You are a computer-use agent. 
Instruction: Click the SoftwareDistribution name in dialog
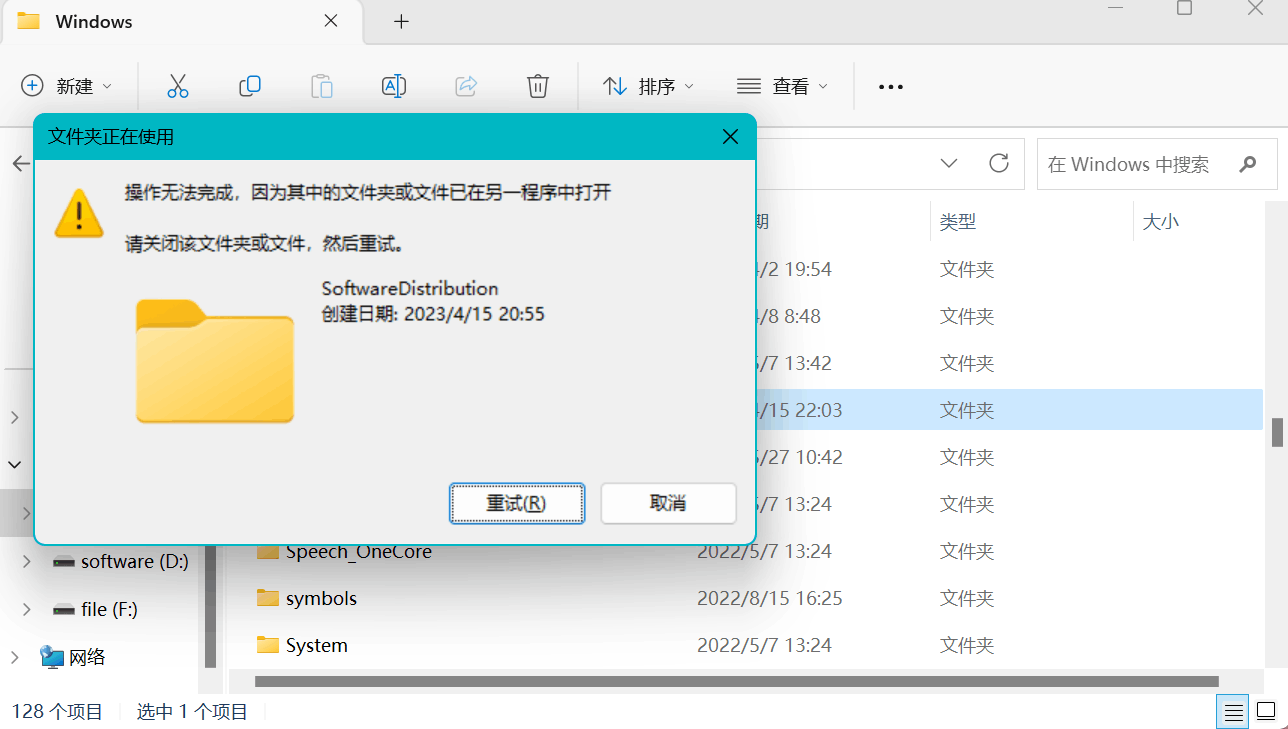(x=410, y=288)
